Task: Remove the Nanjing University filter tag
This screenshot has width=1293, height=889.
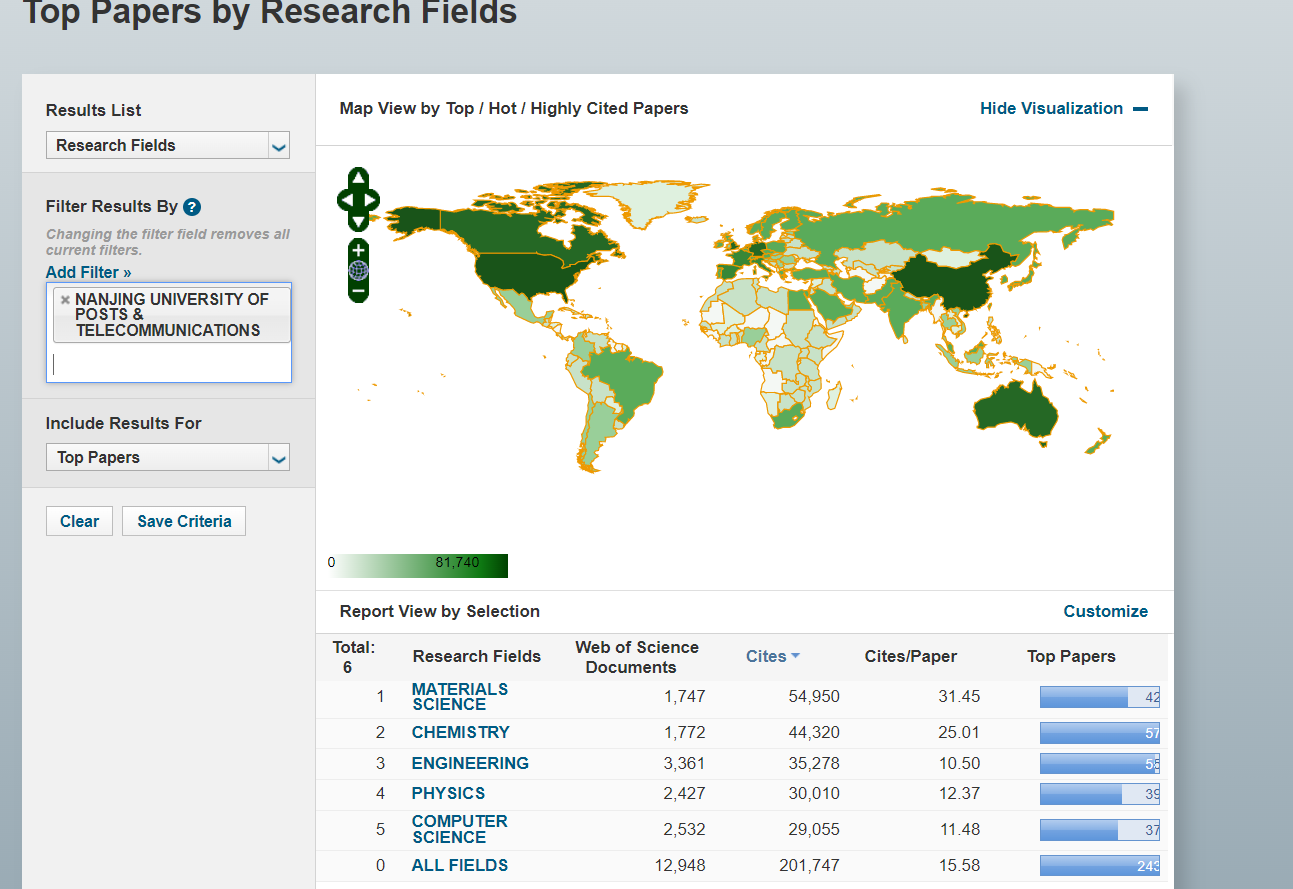Action: 65,299
